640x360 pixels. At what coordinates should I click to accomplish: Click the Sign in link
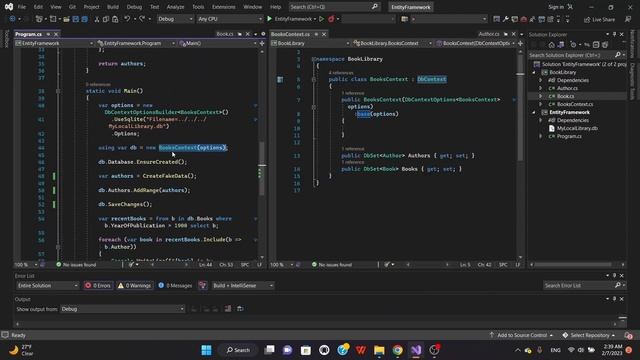pos(556,7)
